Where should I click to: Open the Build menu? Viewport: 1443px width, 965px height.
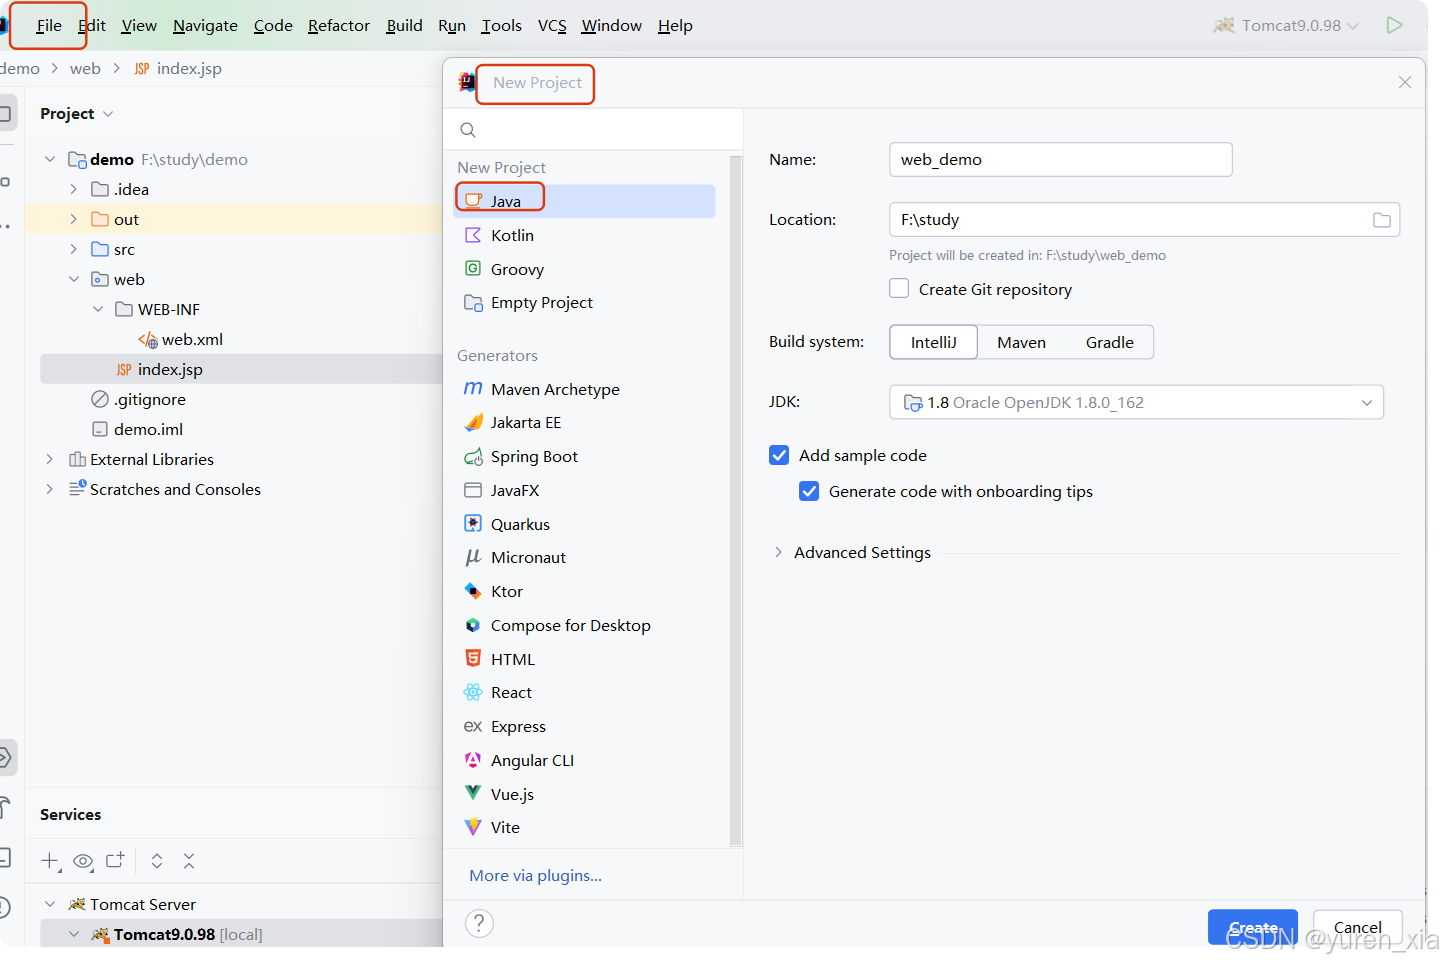[404, 26]
